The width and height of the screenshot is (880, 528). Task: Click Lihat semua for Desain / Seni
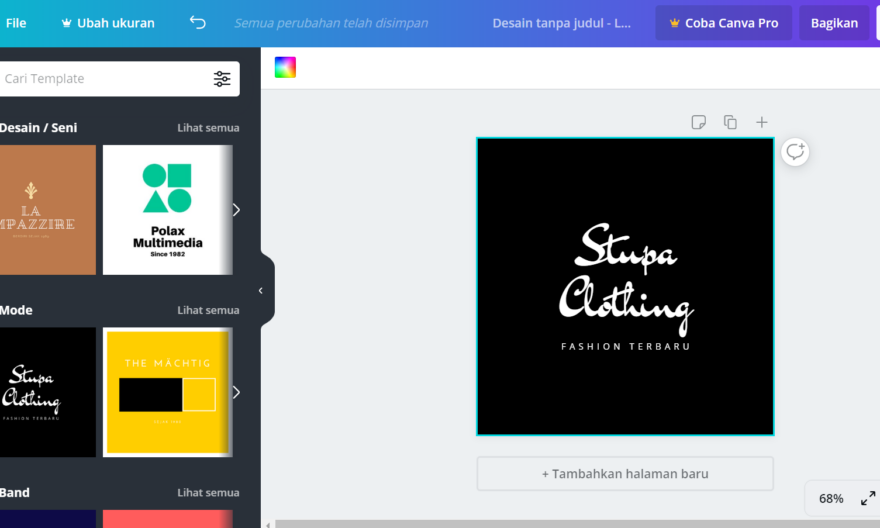[208, 128]
